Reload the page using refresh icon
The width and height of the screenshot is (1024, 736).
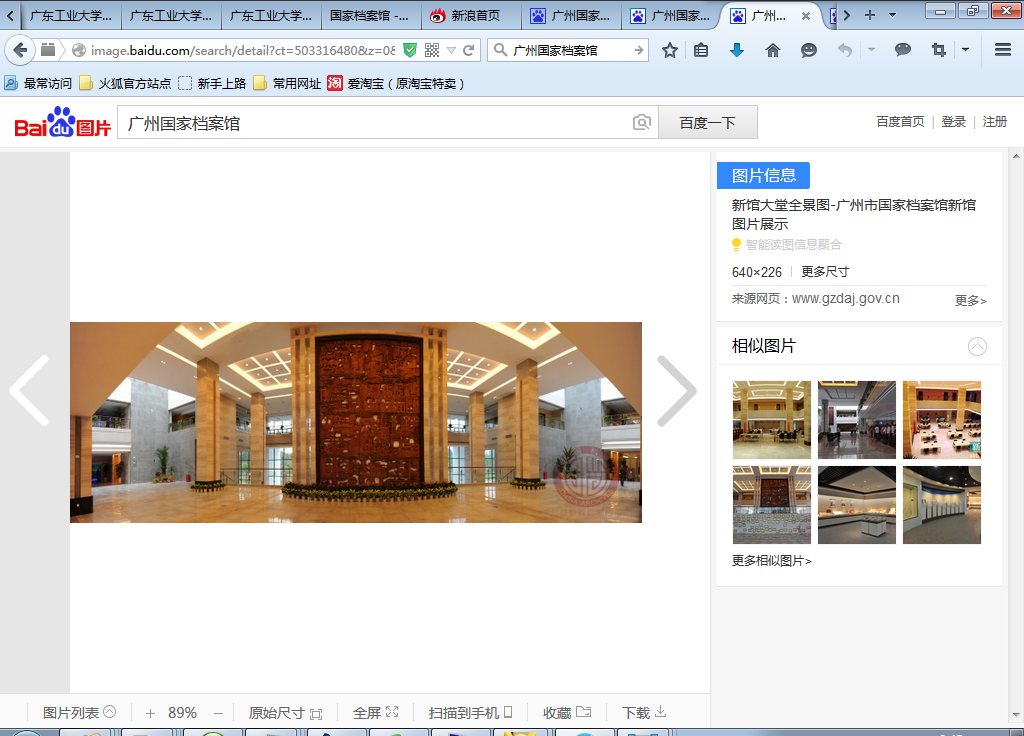click(468, 50)
